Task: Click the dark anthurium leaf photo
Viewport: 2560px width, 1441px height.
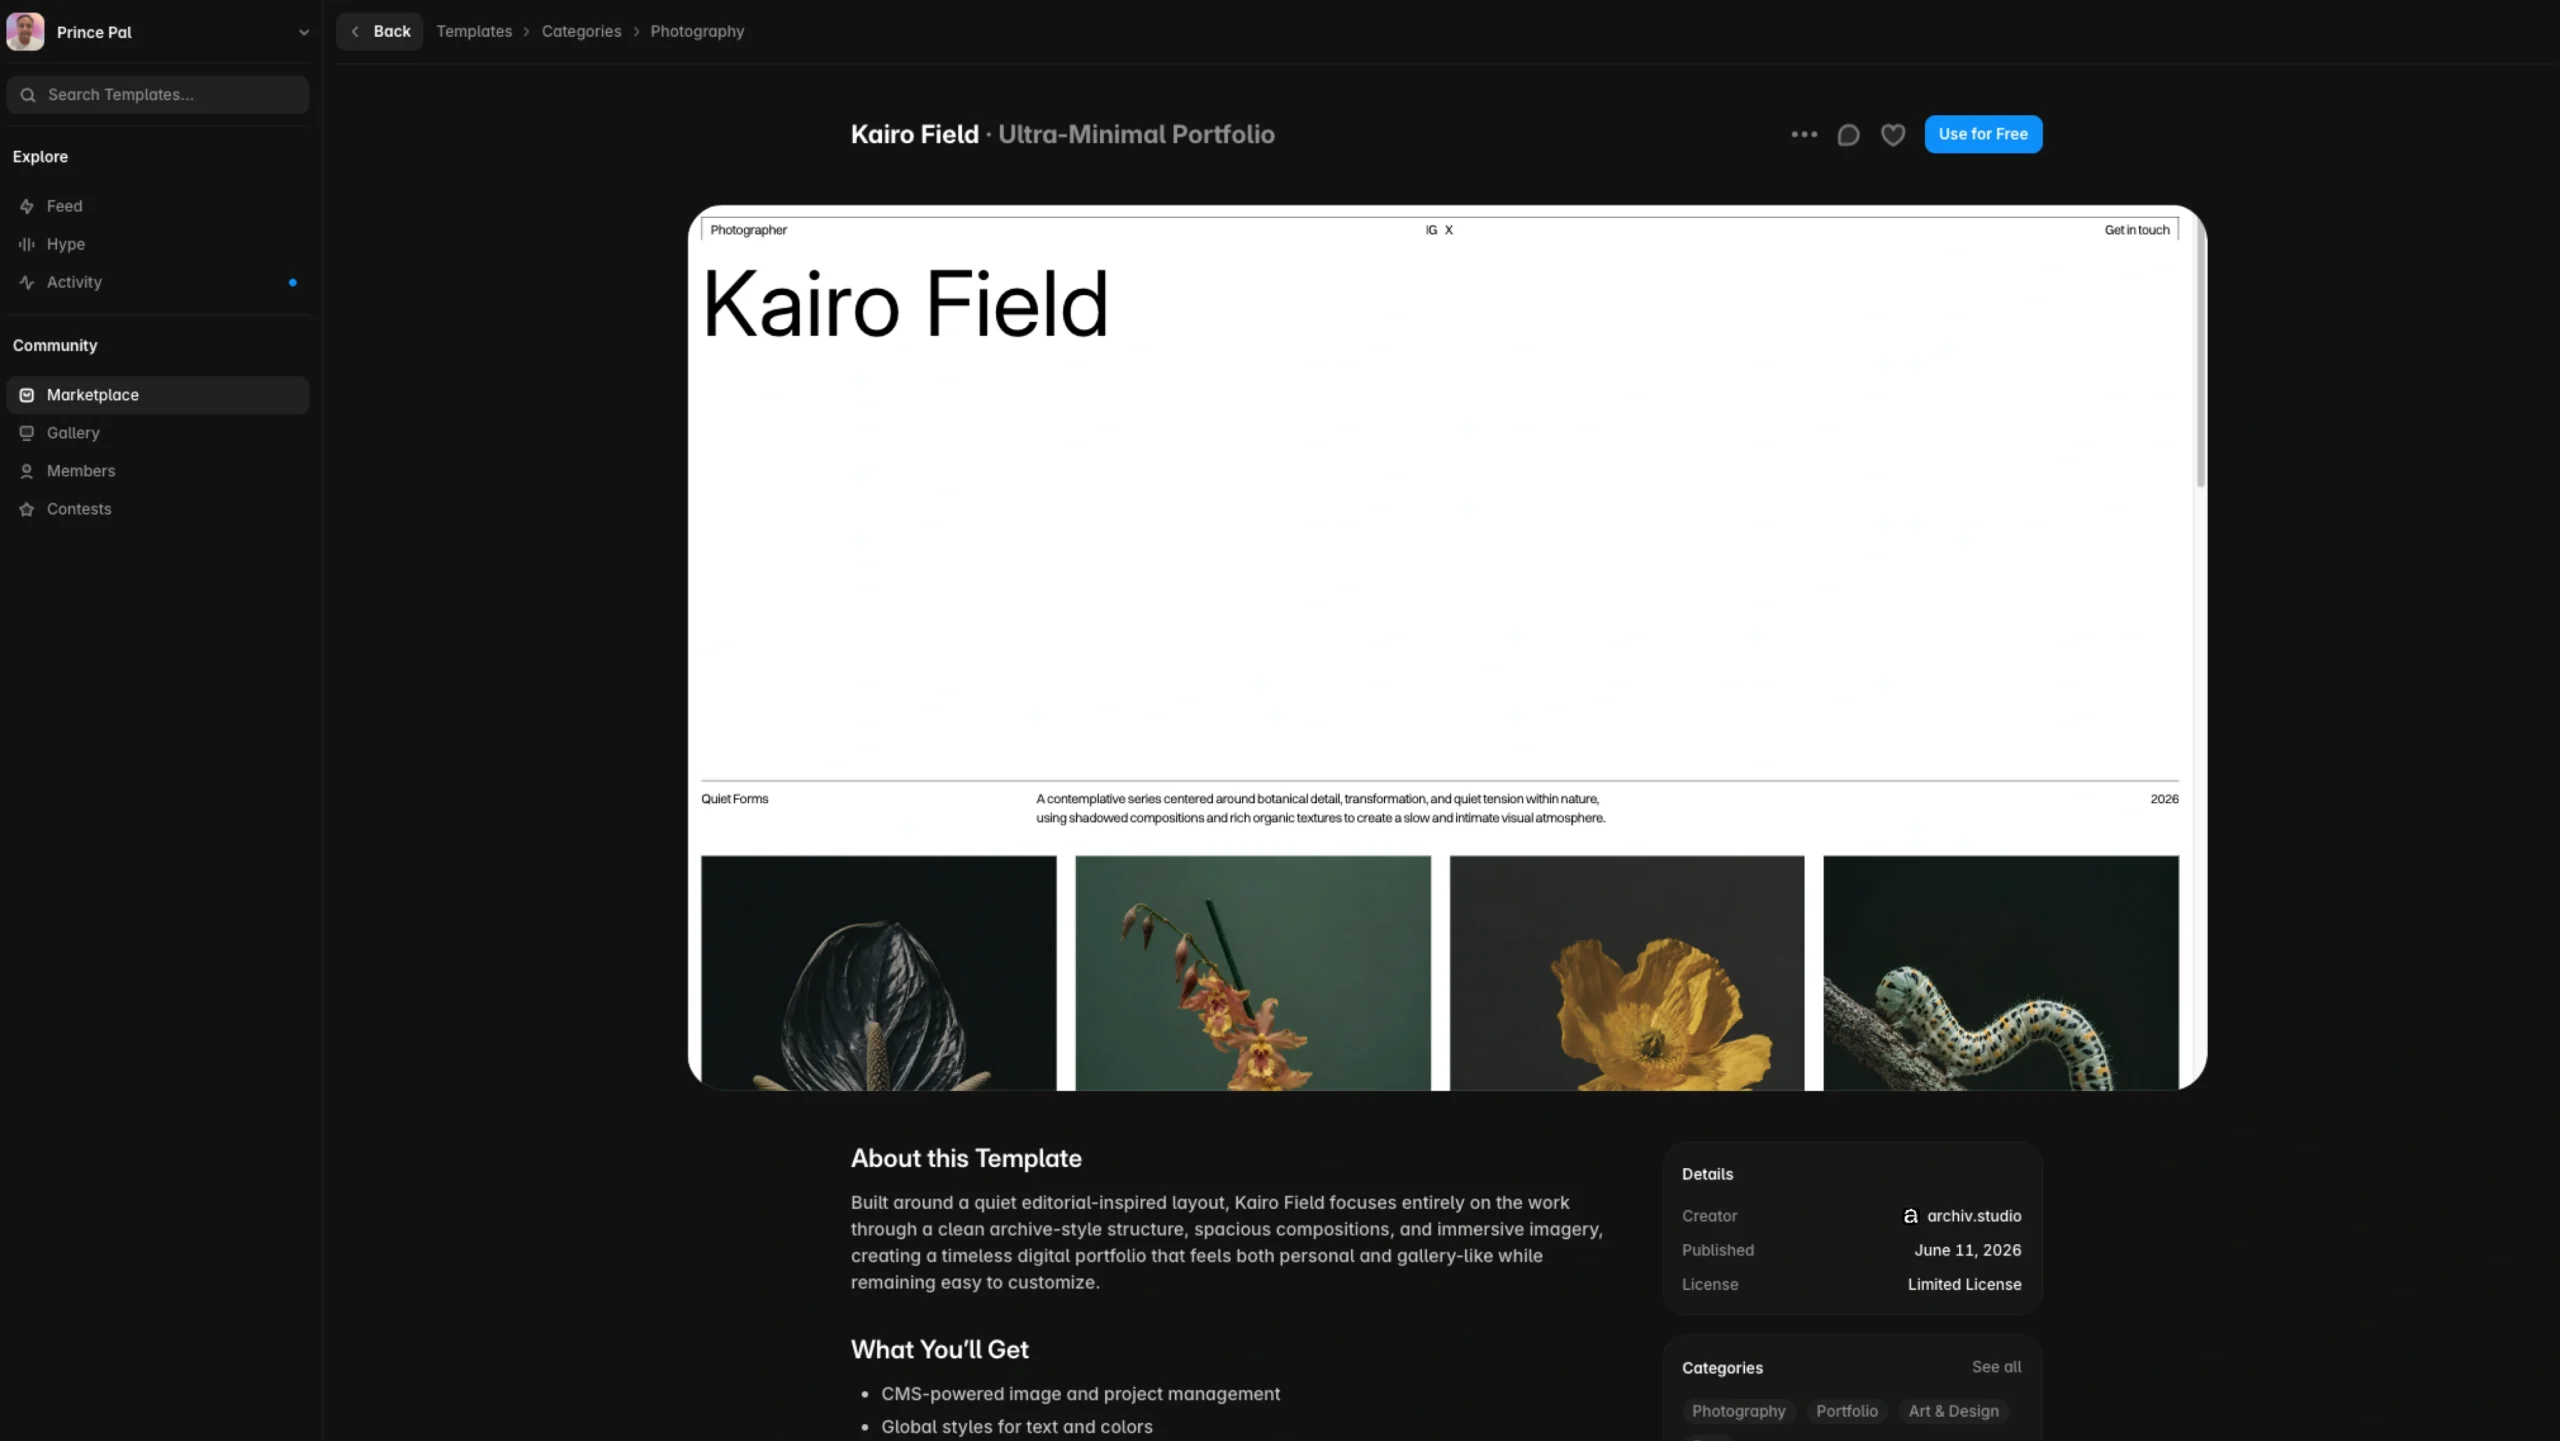Action: coord(878,972)
